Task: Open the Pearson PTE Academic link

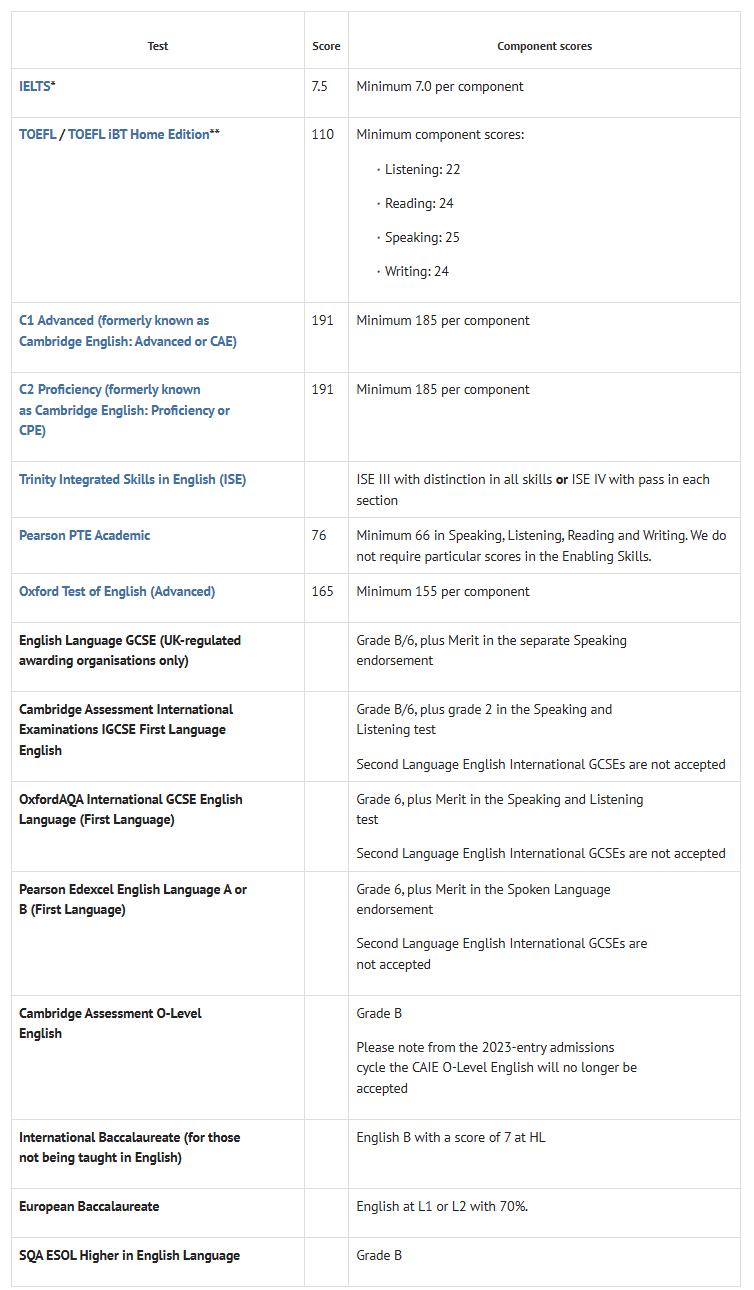Action: coord(84,536)
